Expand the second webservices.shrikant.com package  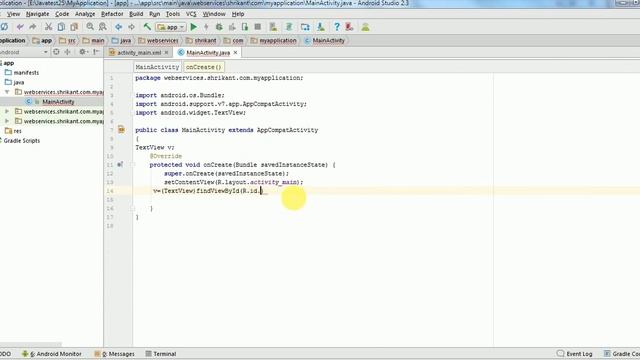[x=7, y=111]
